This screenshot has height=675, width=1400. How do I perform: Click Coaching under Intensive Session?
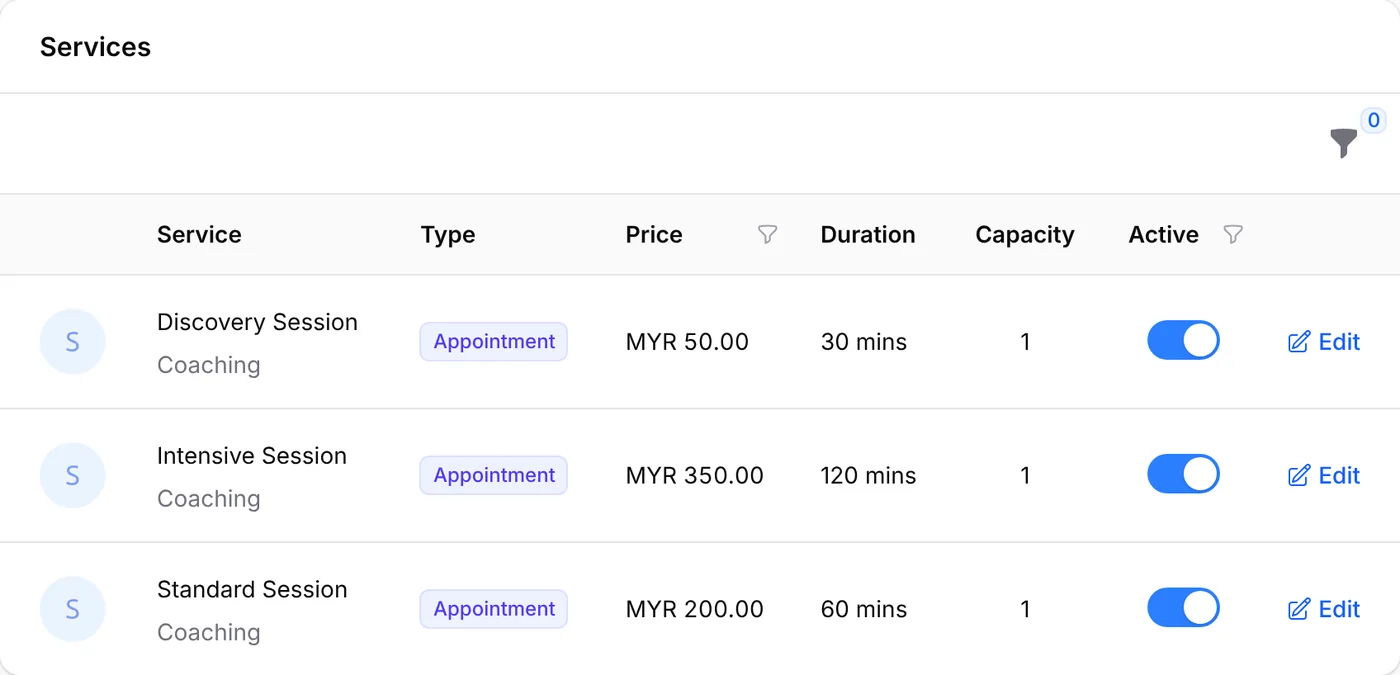[209, 499]
